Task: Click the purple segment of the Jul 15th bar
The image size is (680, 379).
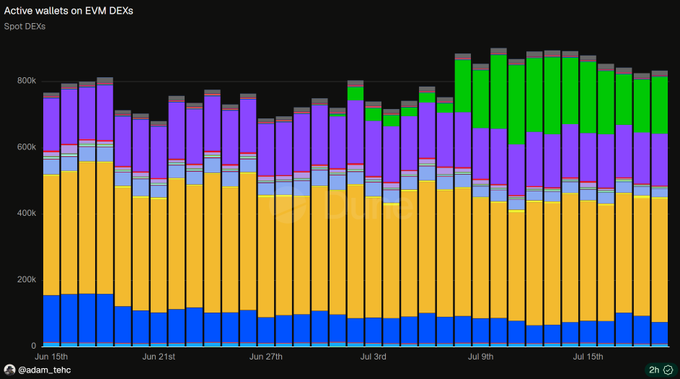Action: click(x=588, y=157)
